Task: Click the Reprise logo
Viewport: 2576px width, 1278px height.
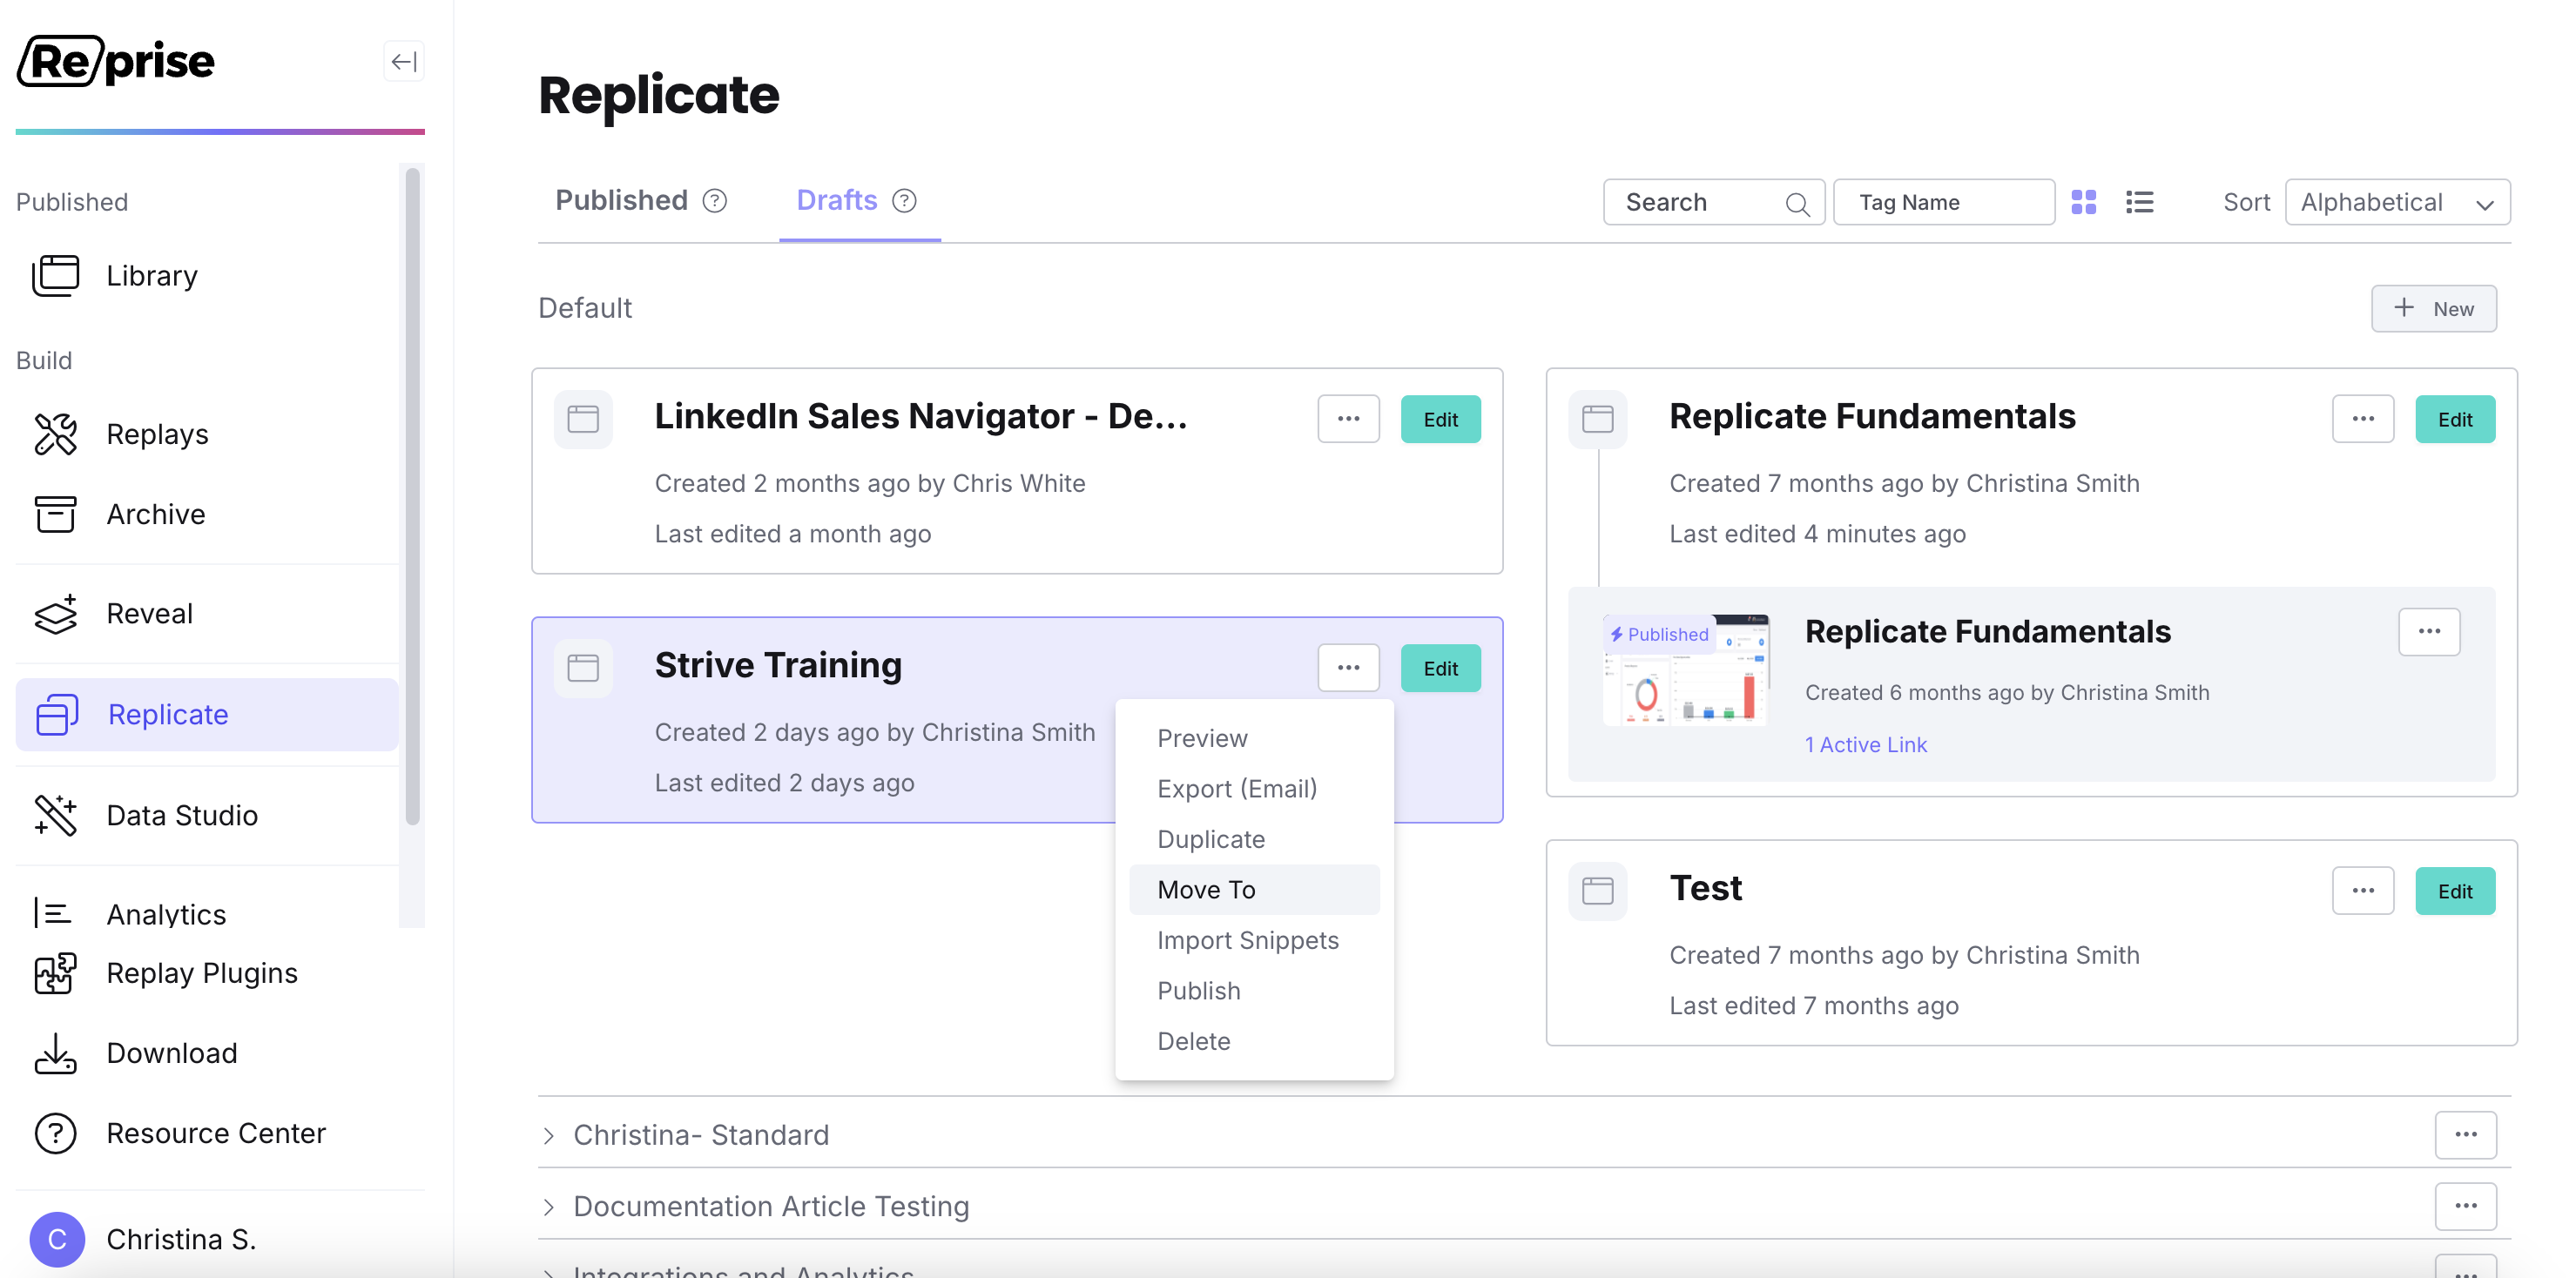Action: [x=116, y=61]
